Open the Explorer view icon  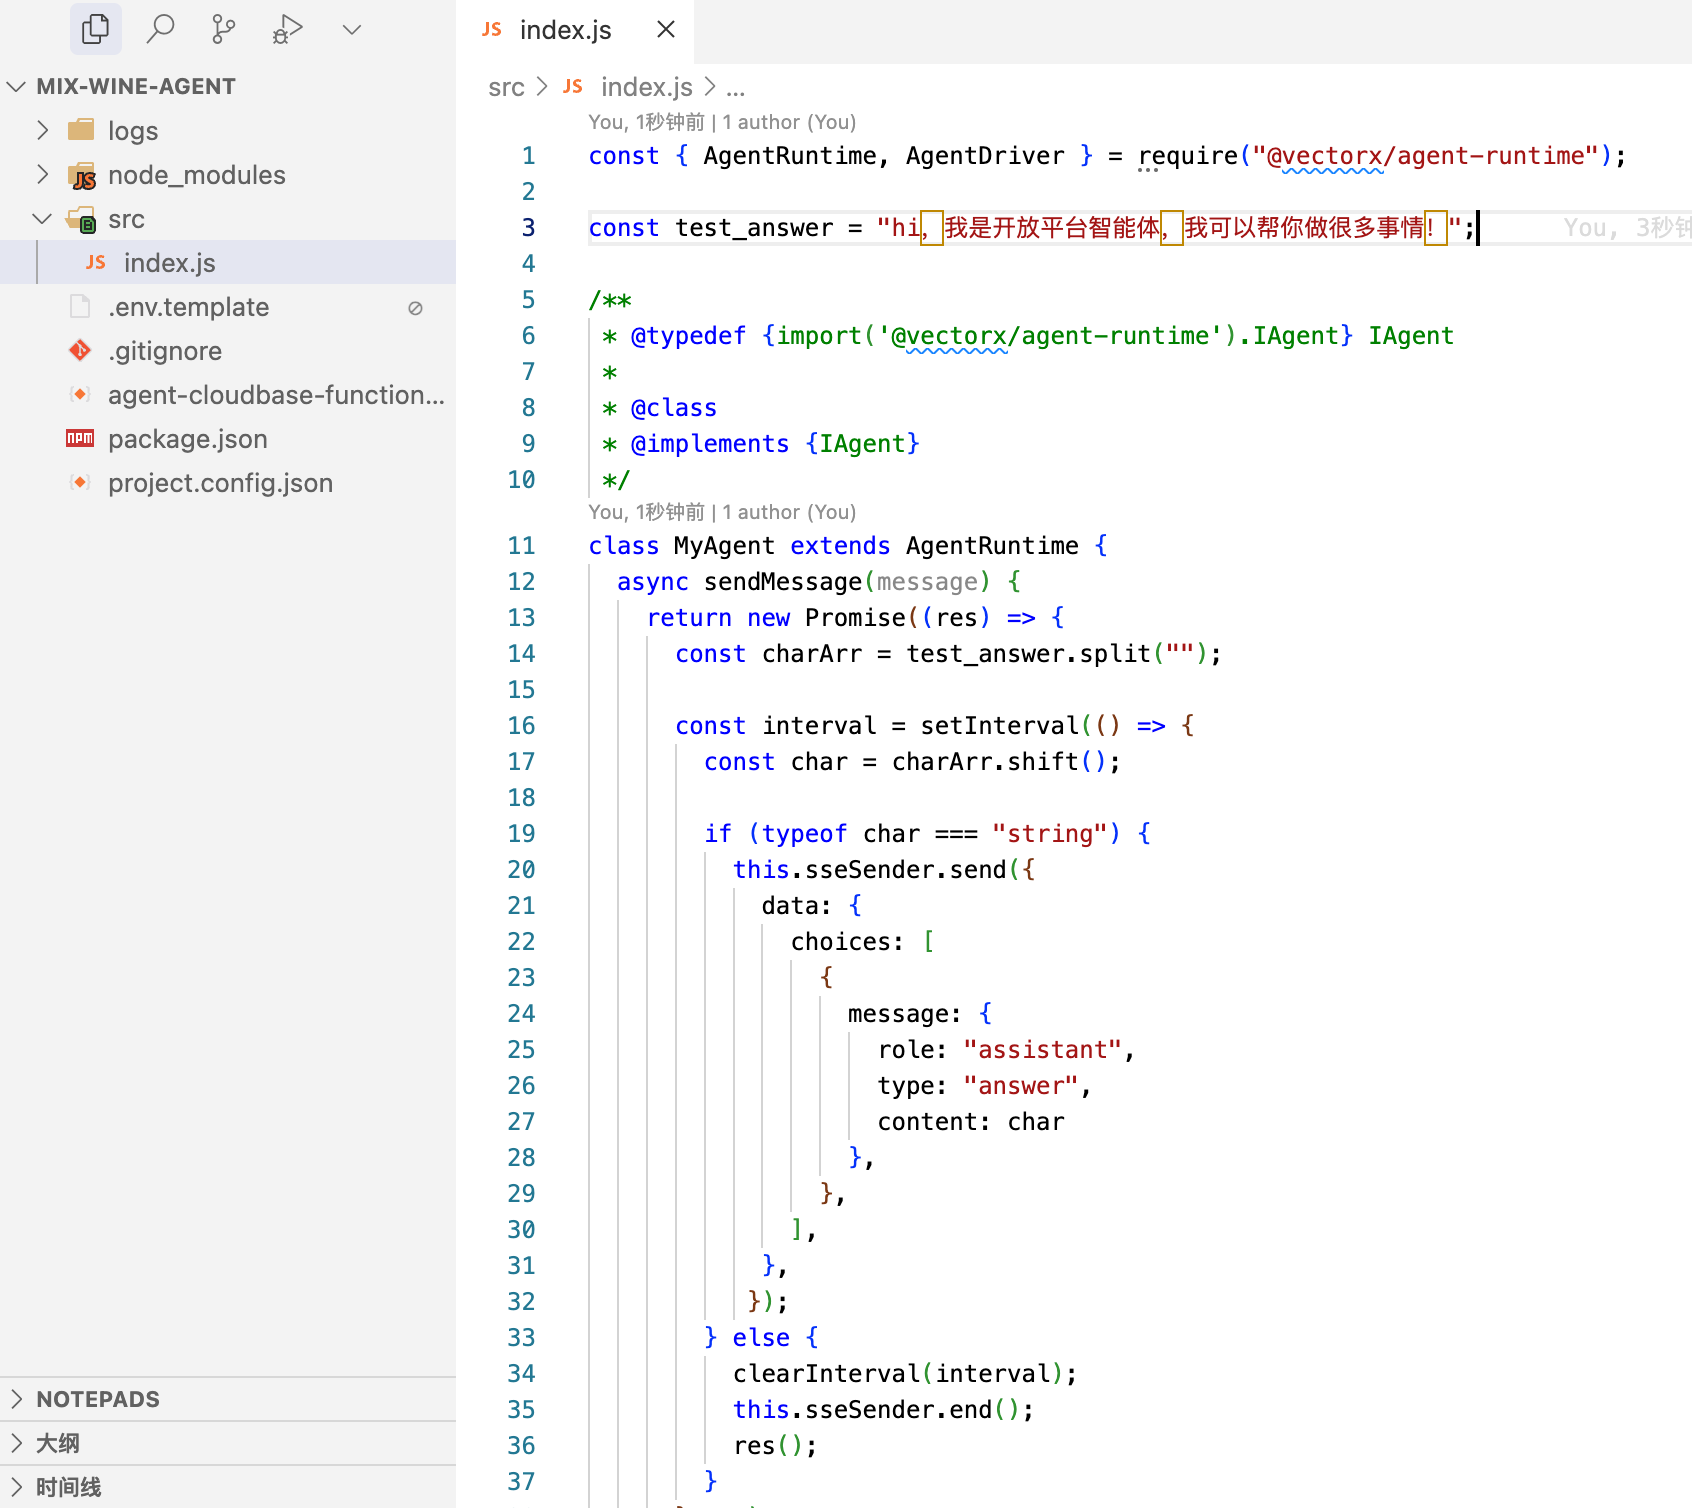[96, 29]
